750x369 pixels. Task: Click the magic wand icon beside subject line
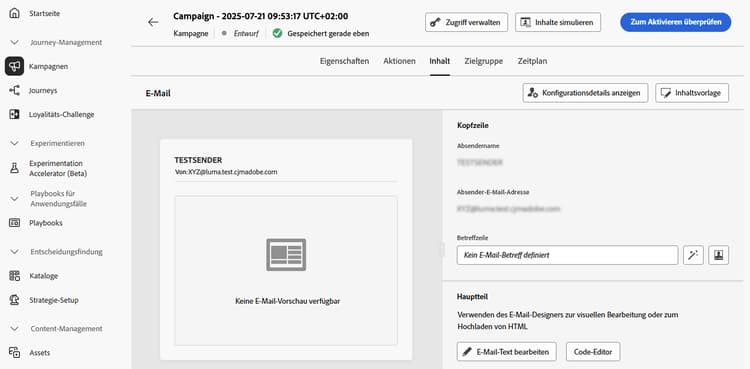coord(693,255)
